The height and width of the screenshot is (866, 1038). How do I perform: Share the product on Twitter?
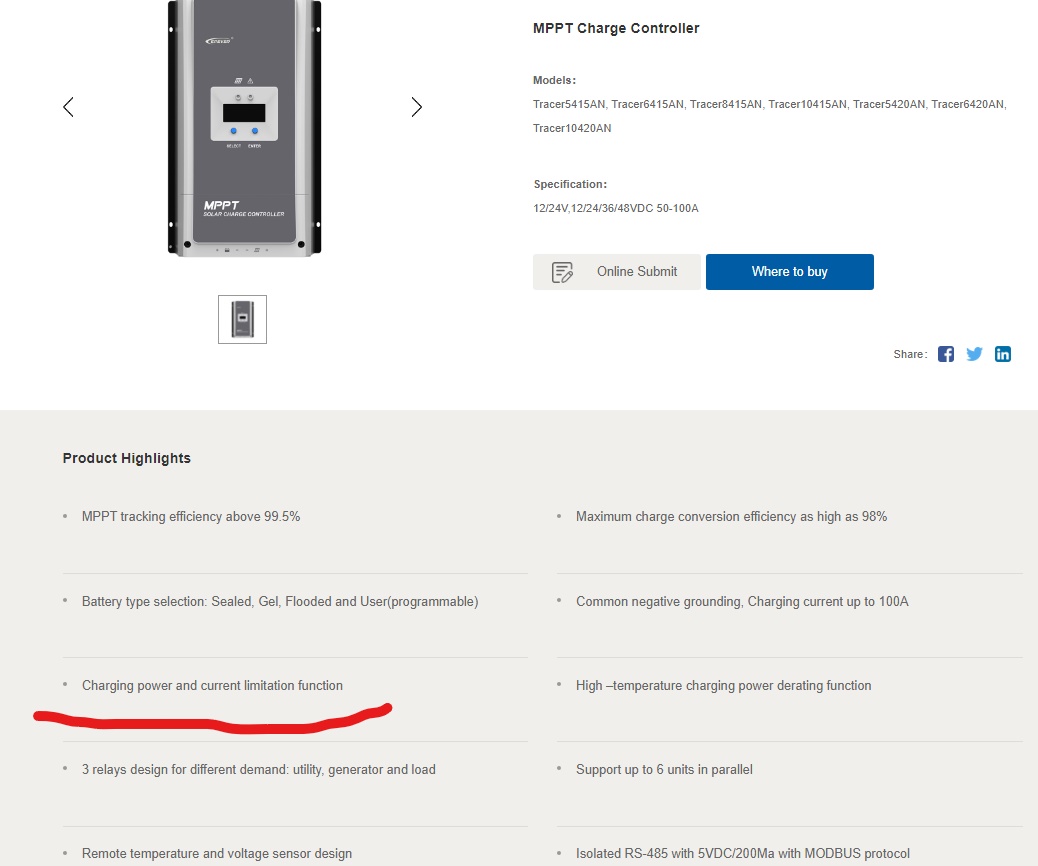(974, 354)
